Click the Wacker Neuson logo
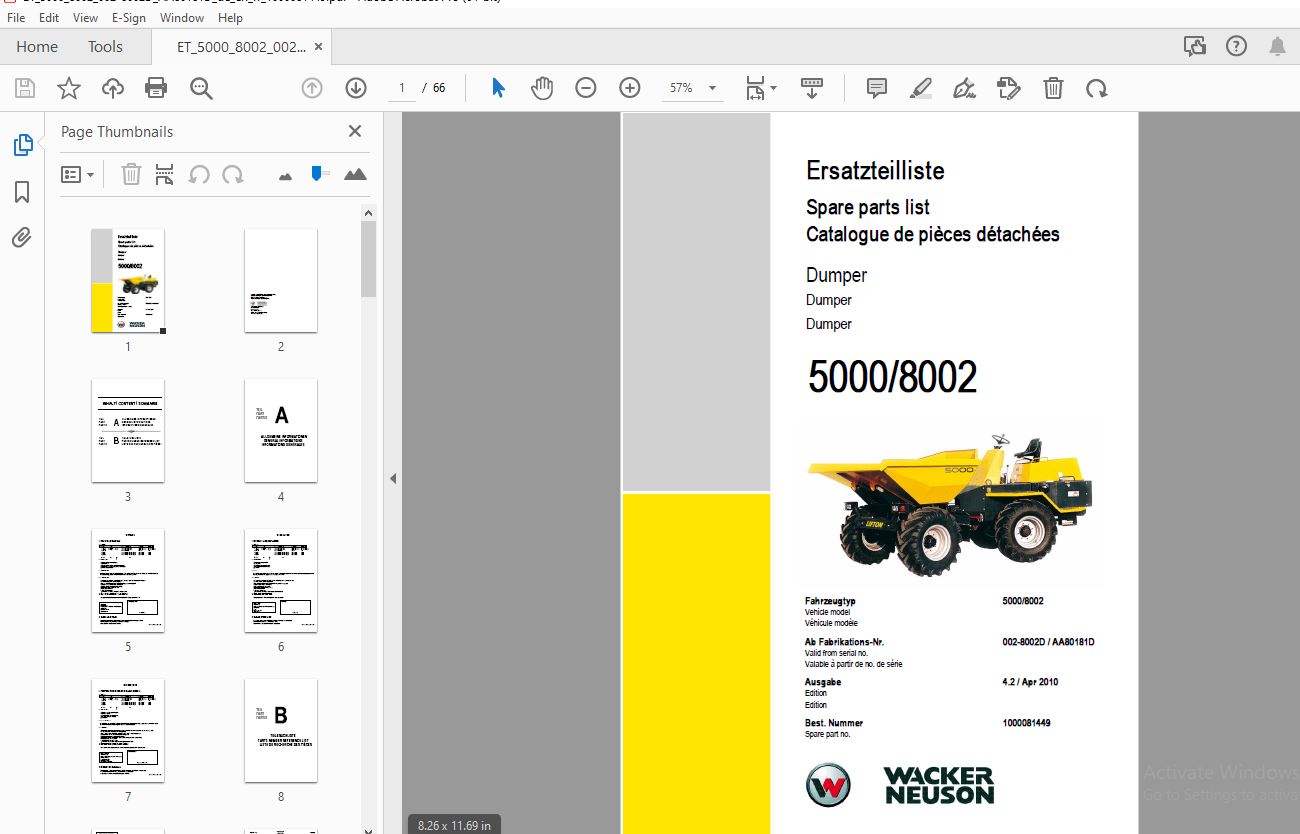The height and width of the screenshot is (834, 1300). pos(900,785)
